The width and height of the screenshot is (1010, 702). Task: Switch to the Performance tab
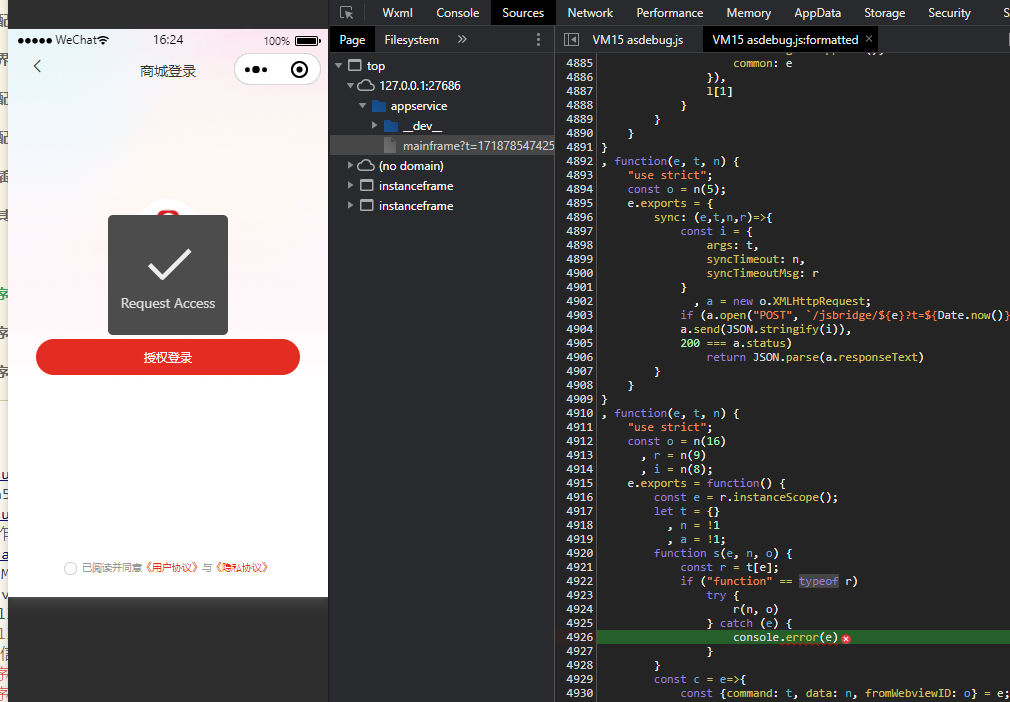670,13
